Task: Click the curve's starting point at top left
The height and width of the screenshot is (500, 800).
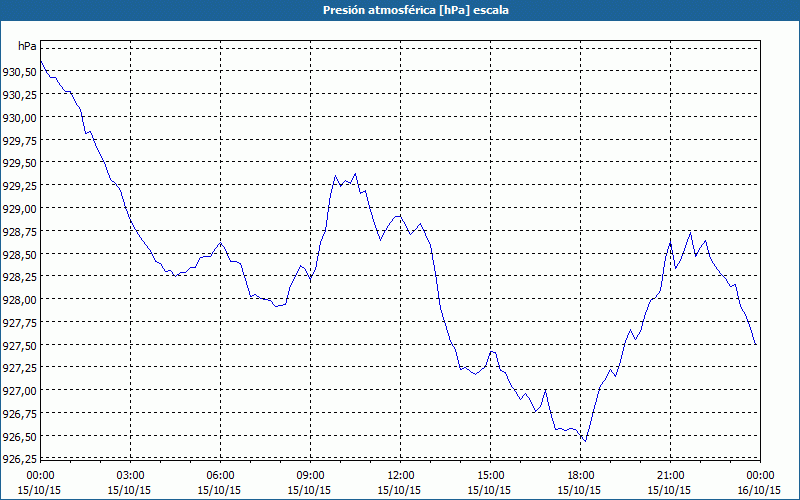Action: [x=41, y=62]
